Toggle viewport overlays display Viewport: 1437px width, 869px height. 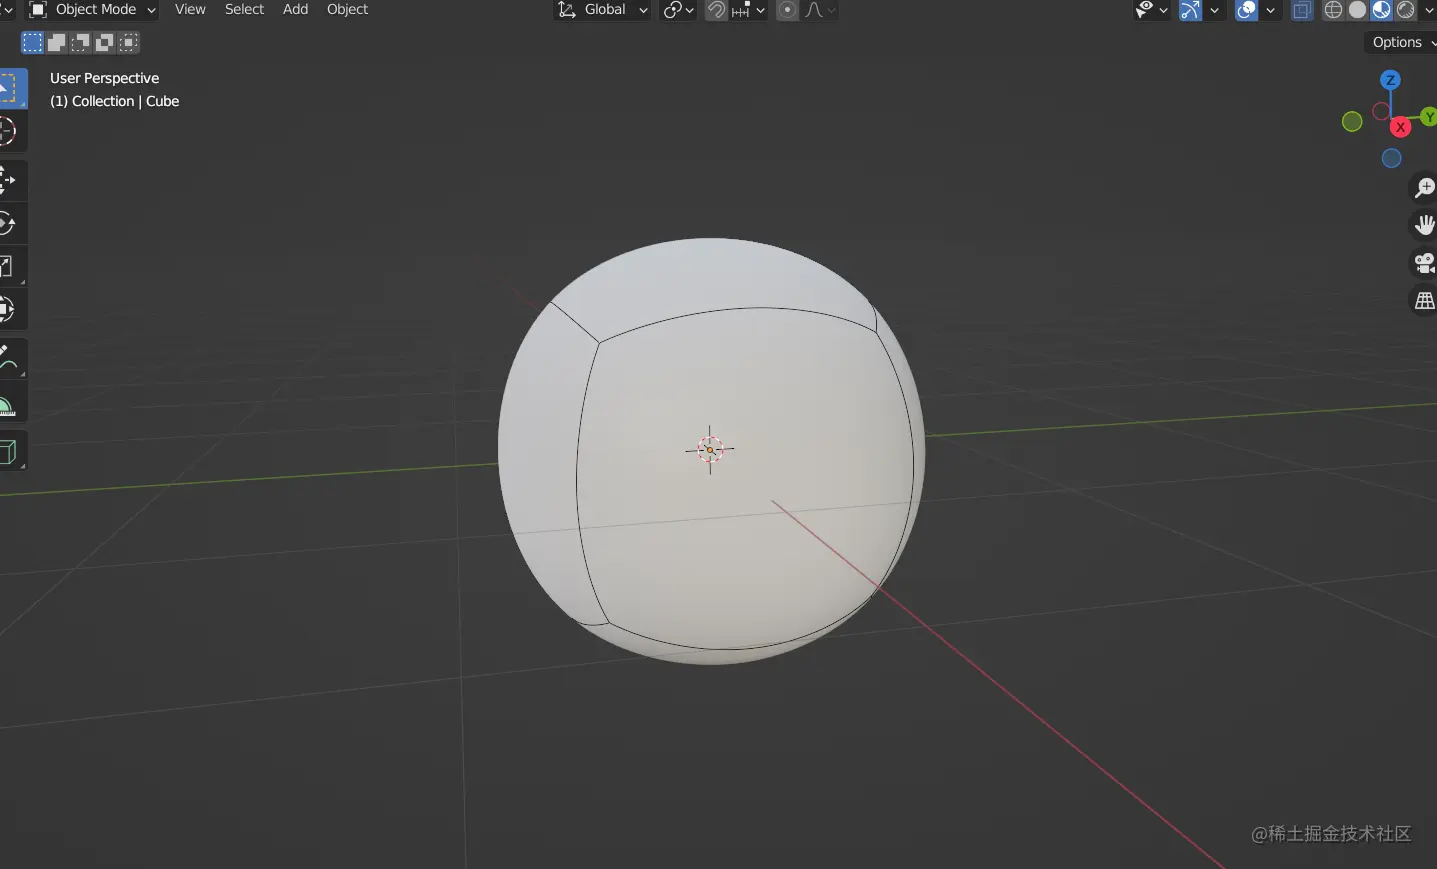1246,10
